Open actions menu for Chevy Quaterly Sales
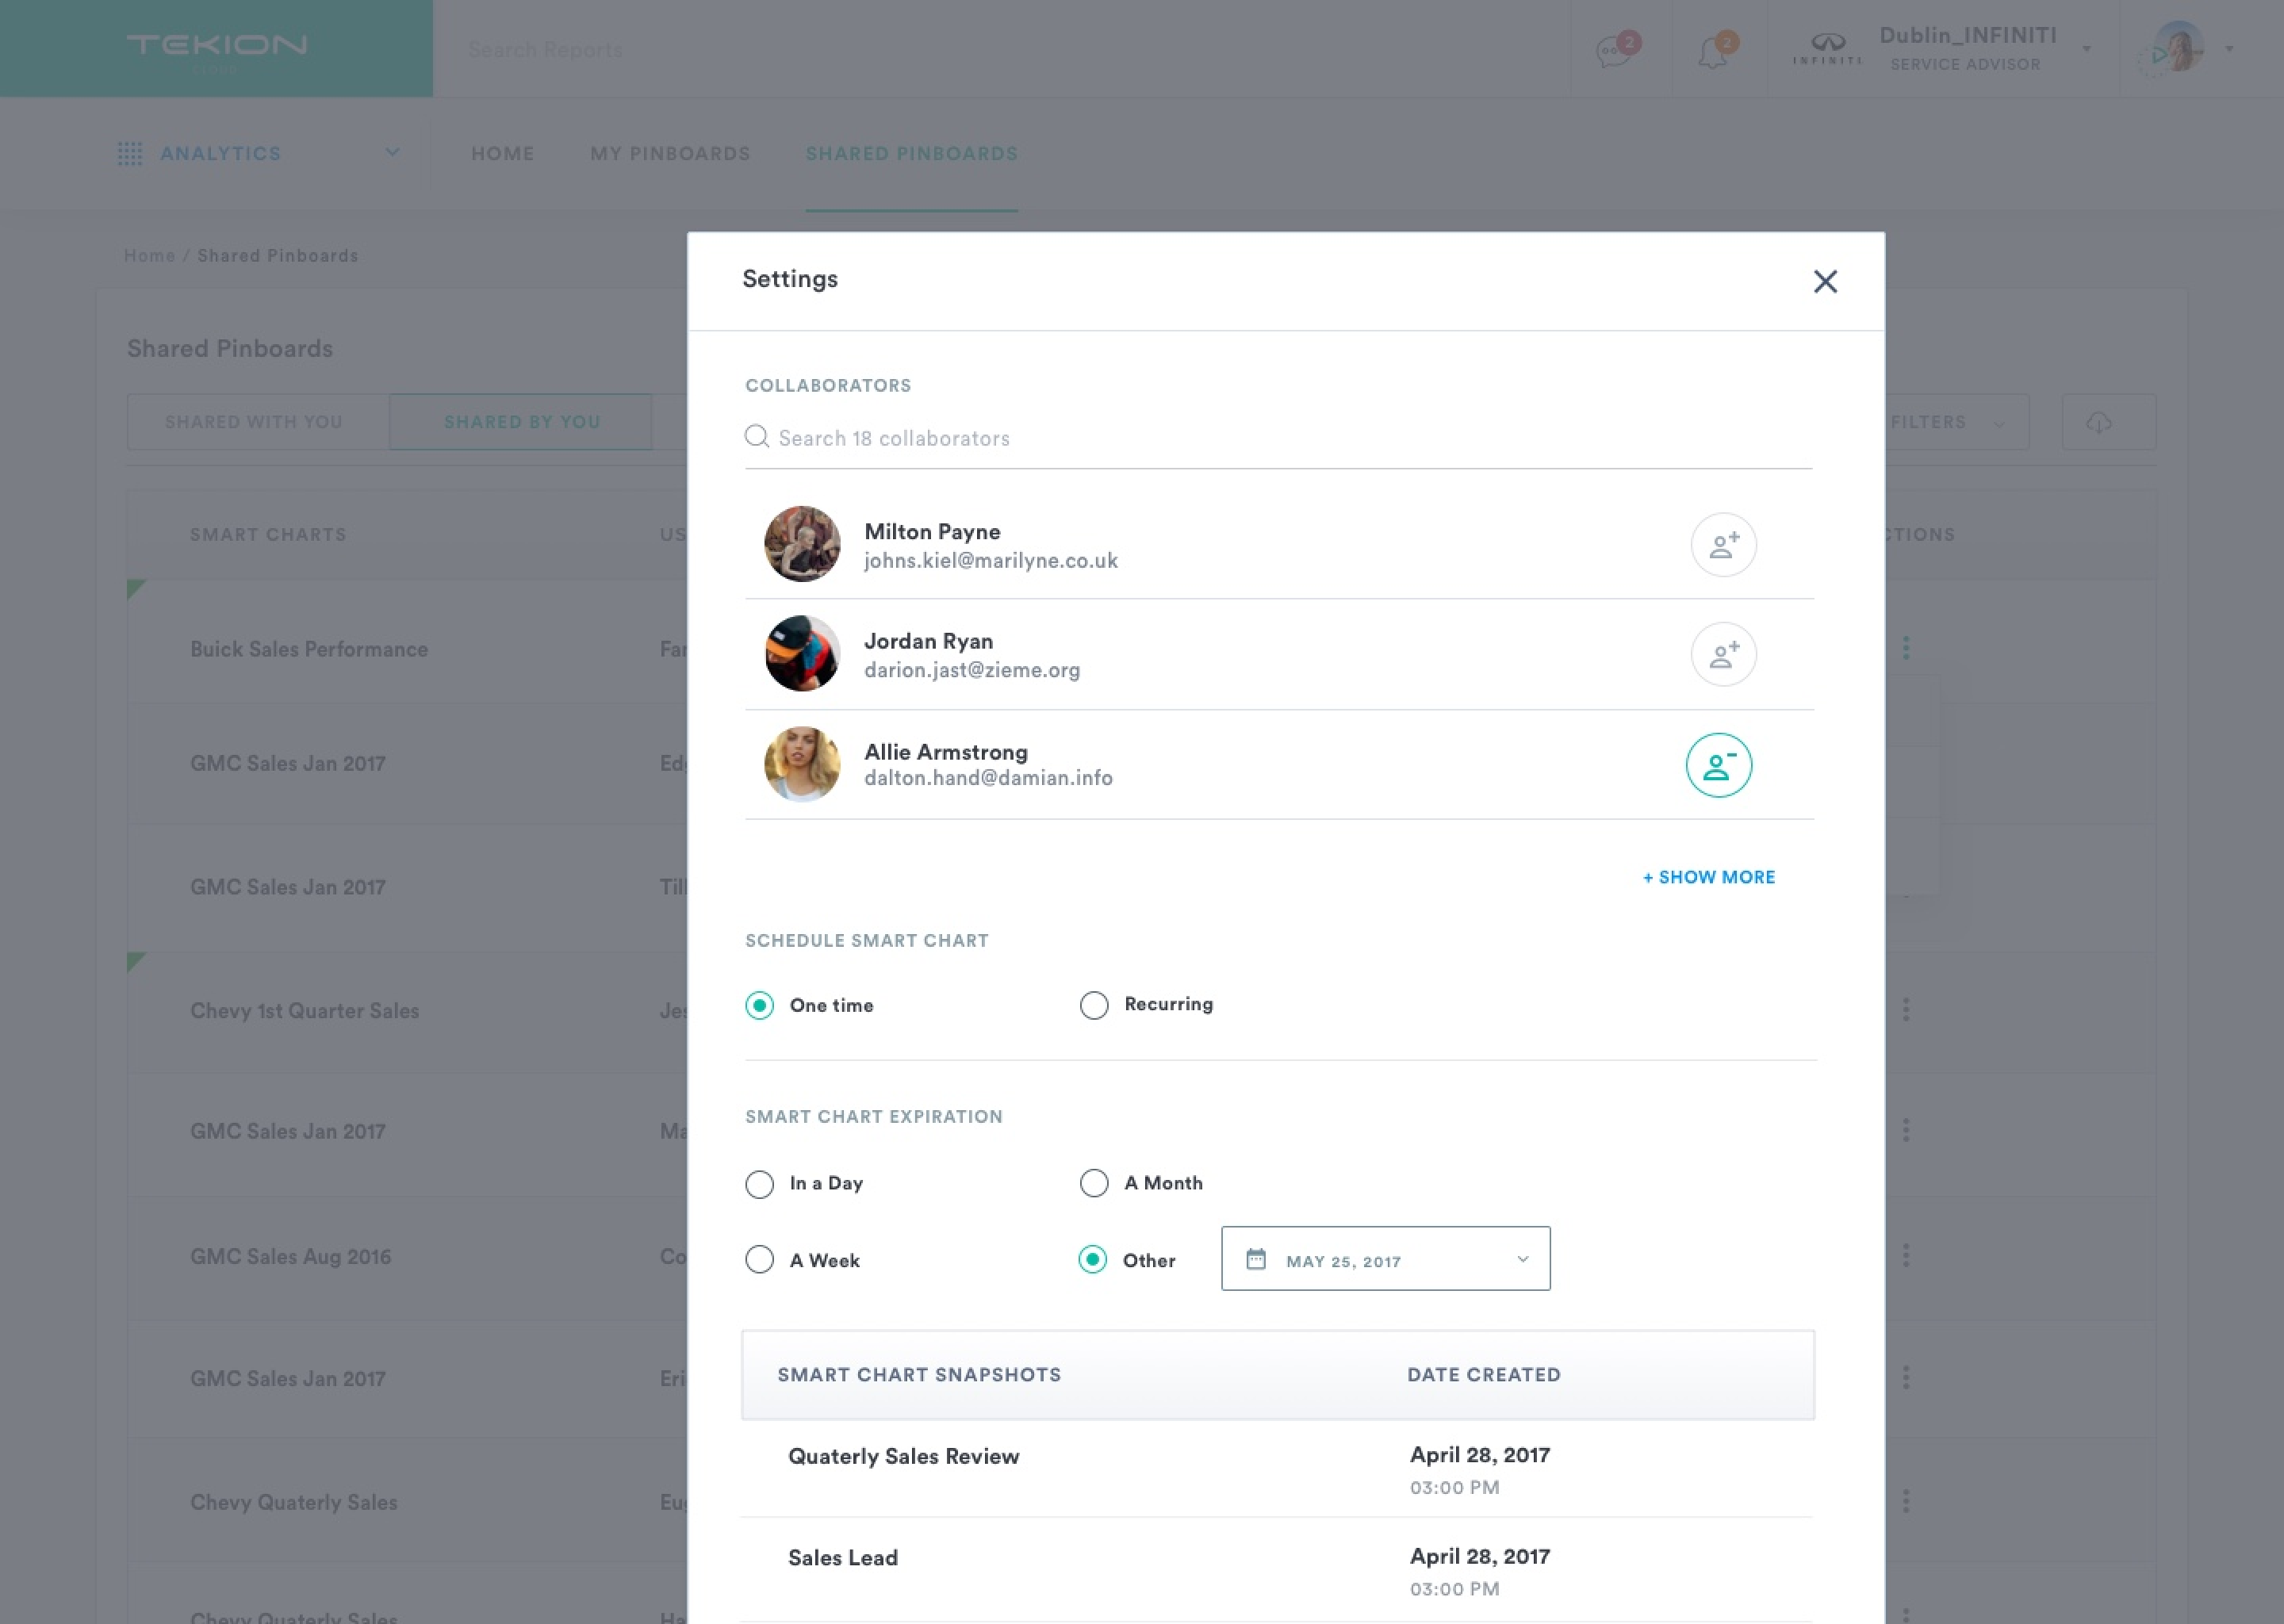 tap(1905, 1501)
